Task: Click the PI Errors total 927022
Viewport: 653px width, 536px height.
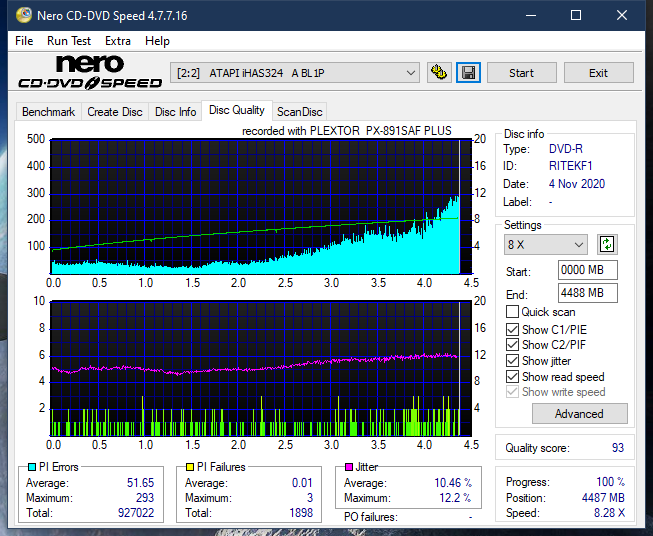Action: 136,513
